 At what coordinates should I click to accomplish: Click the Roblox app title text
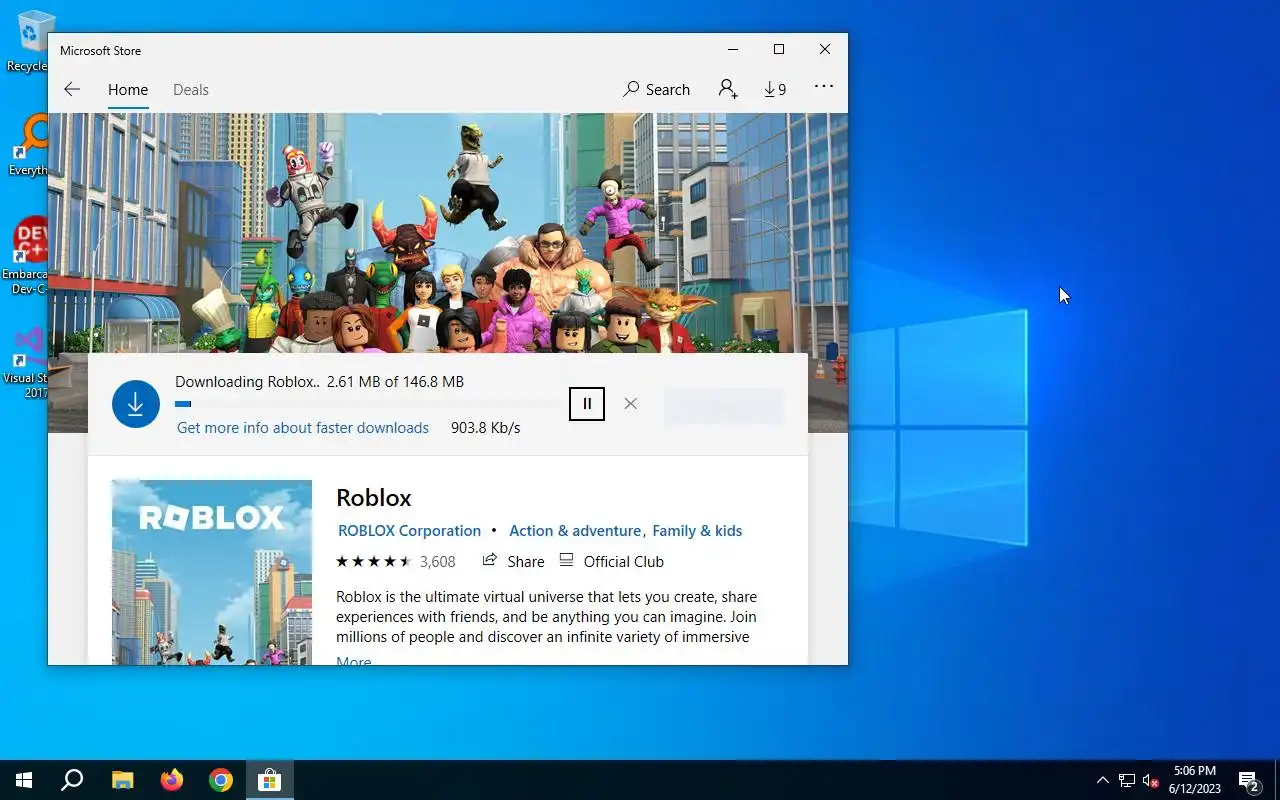[374, 497]
